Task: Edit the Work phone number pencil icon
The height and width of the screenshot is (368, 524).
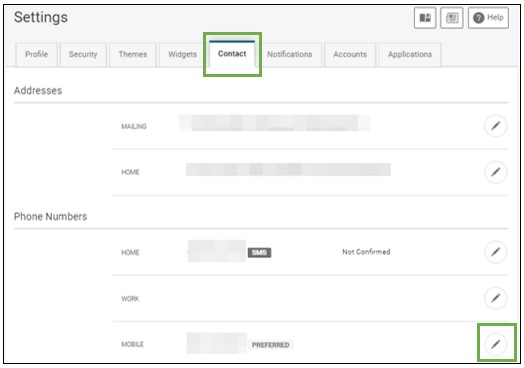Action: 496,298
